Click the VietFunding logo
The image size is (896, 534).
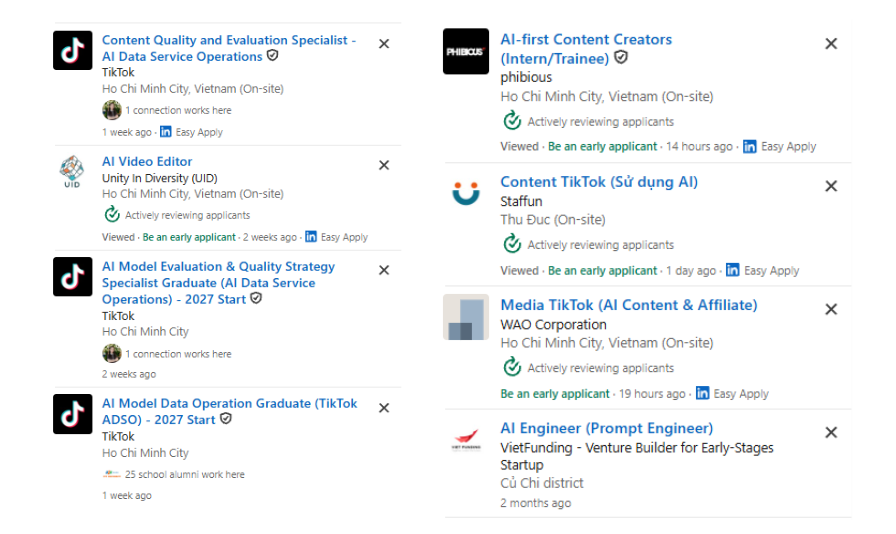point(466,440)
